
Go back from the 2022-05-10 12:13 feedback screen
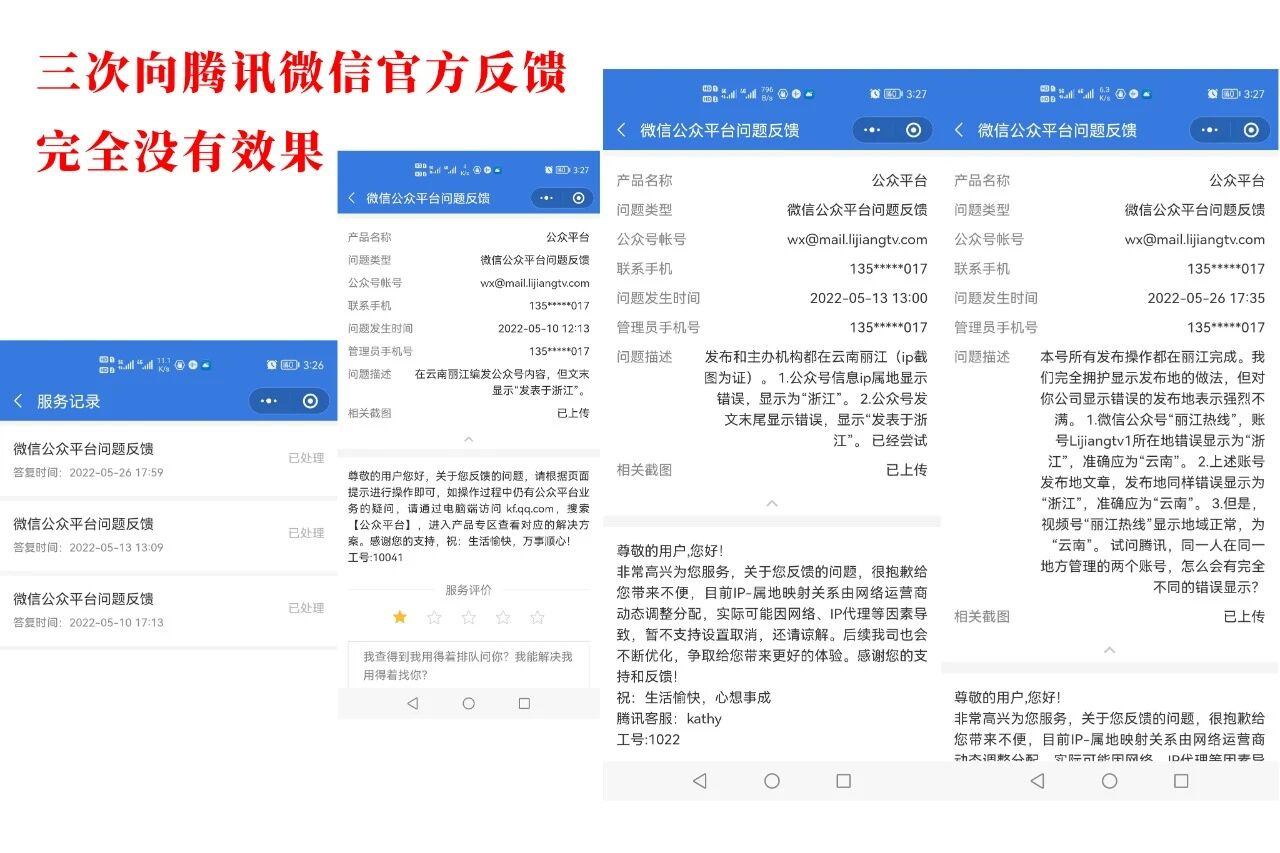pyautogui.click(x=351, y=198)
